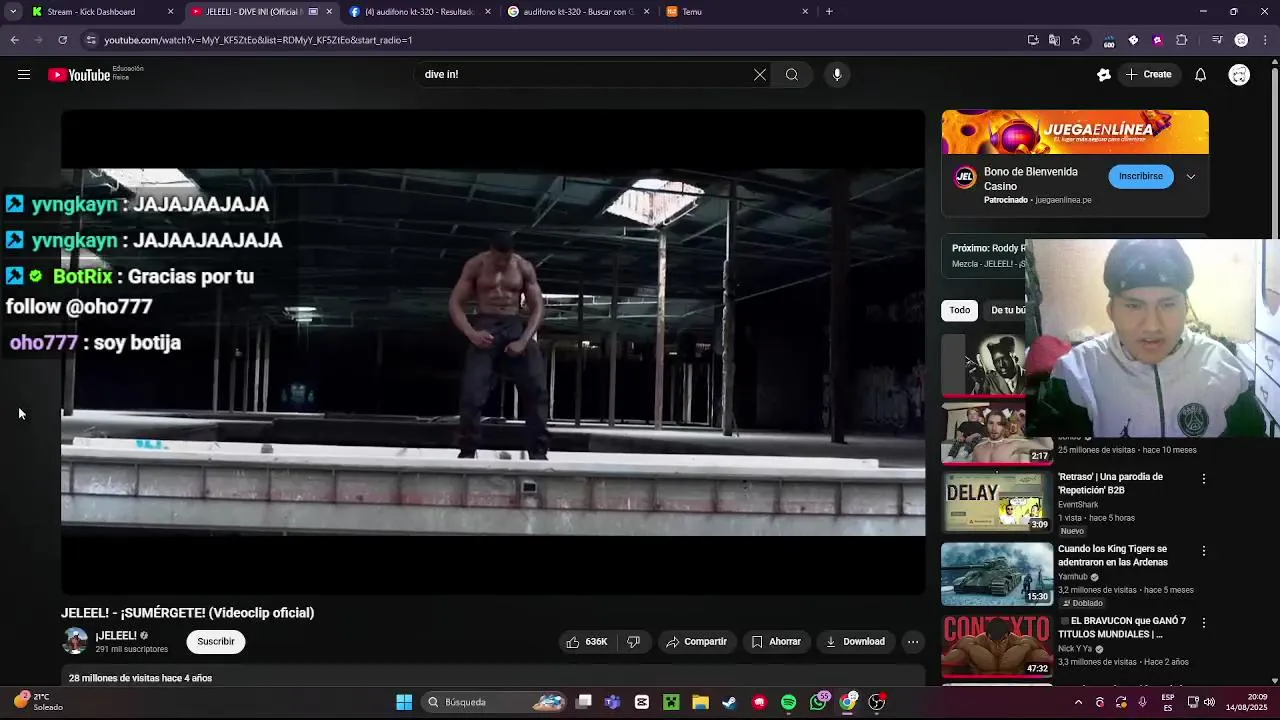Click the YouTube search input field
The image size is (1280, 720).
pyautogui.click(x=585, y=74)
